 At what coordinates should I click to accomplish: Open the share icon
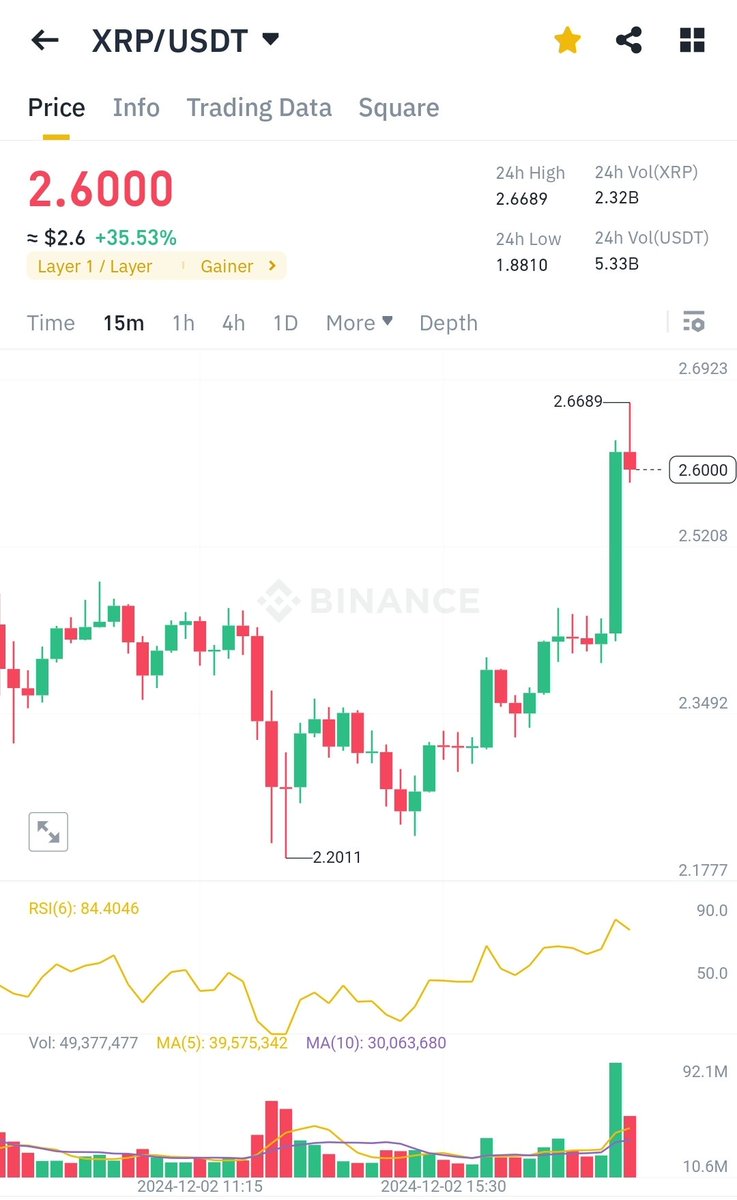coord(629,41)
